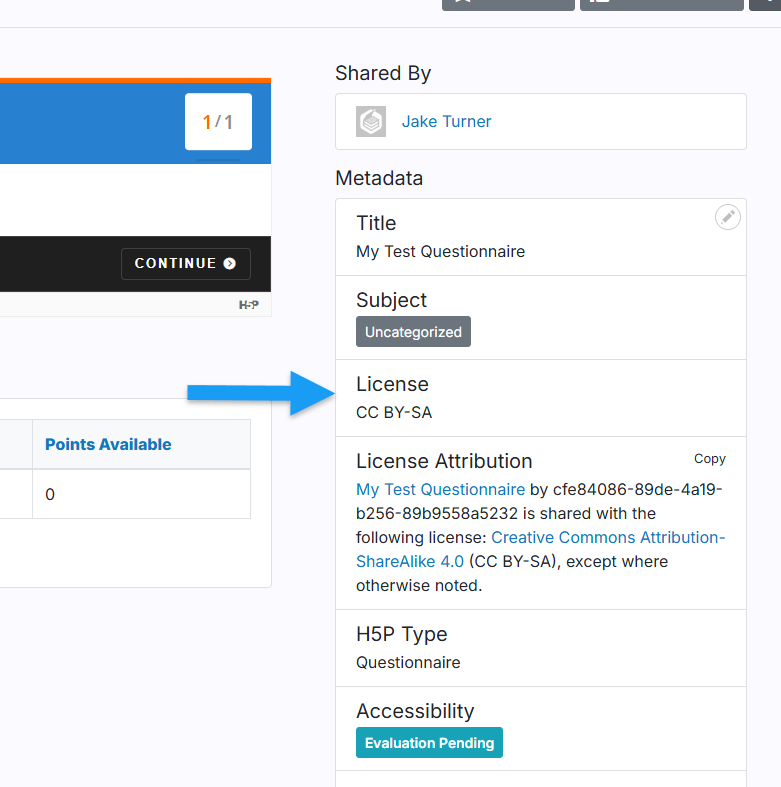Open My Test Questionnaire attribution link
Viewport: 781px width, 787px height.
(440, 489)
